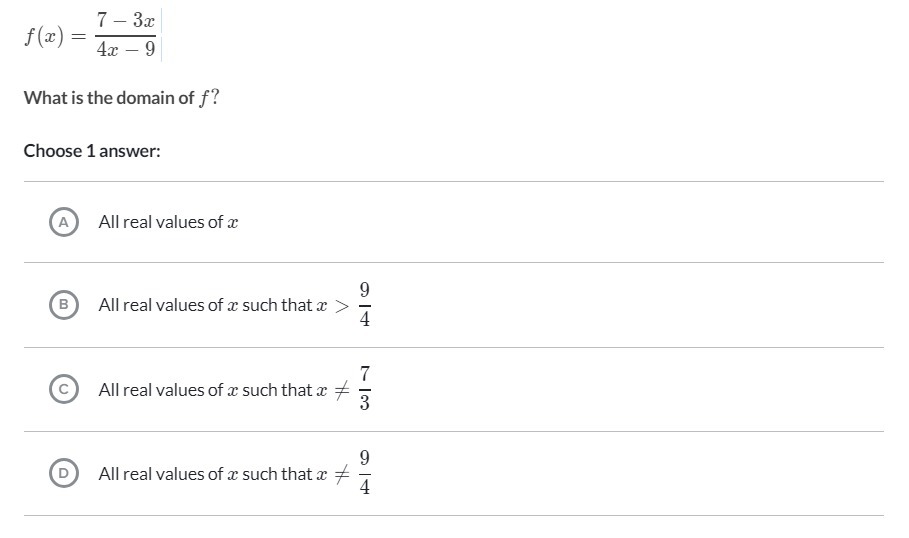Click the not-equal sign in option C

[x=342, y=390]
